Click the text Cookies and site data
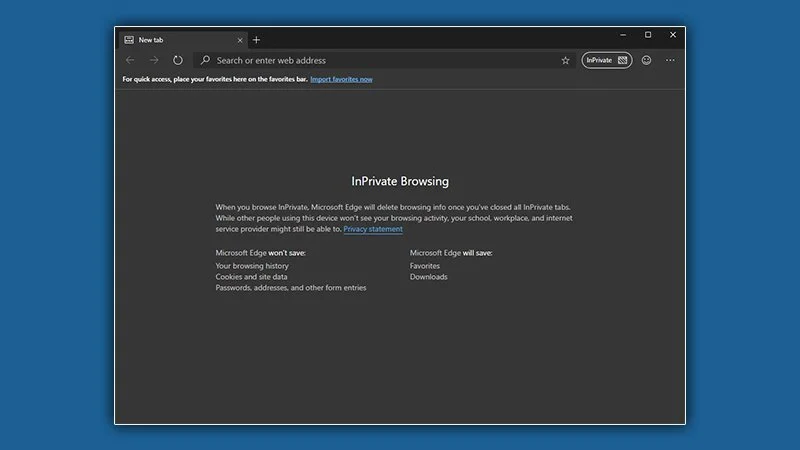Screen dimensions: 800x450 click(251, 277)
